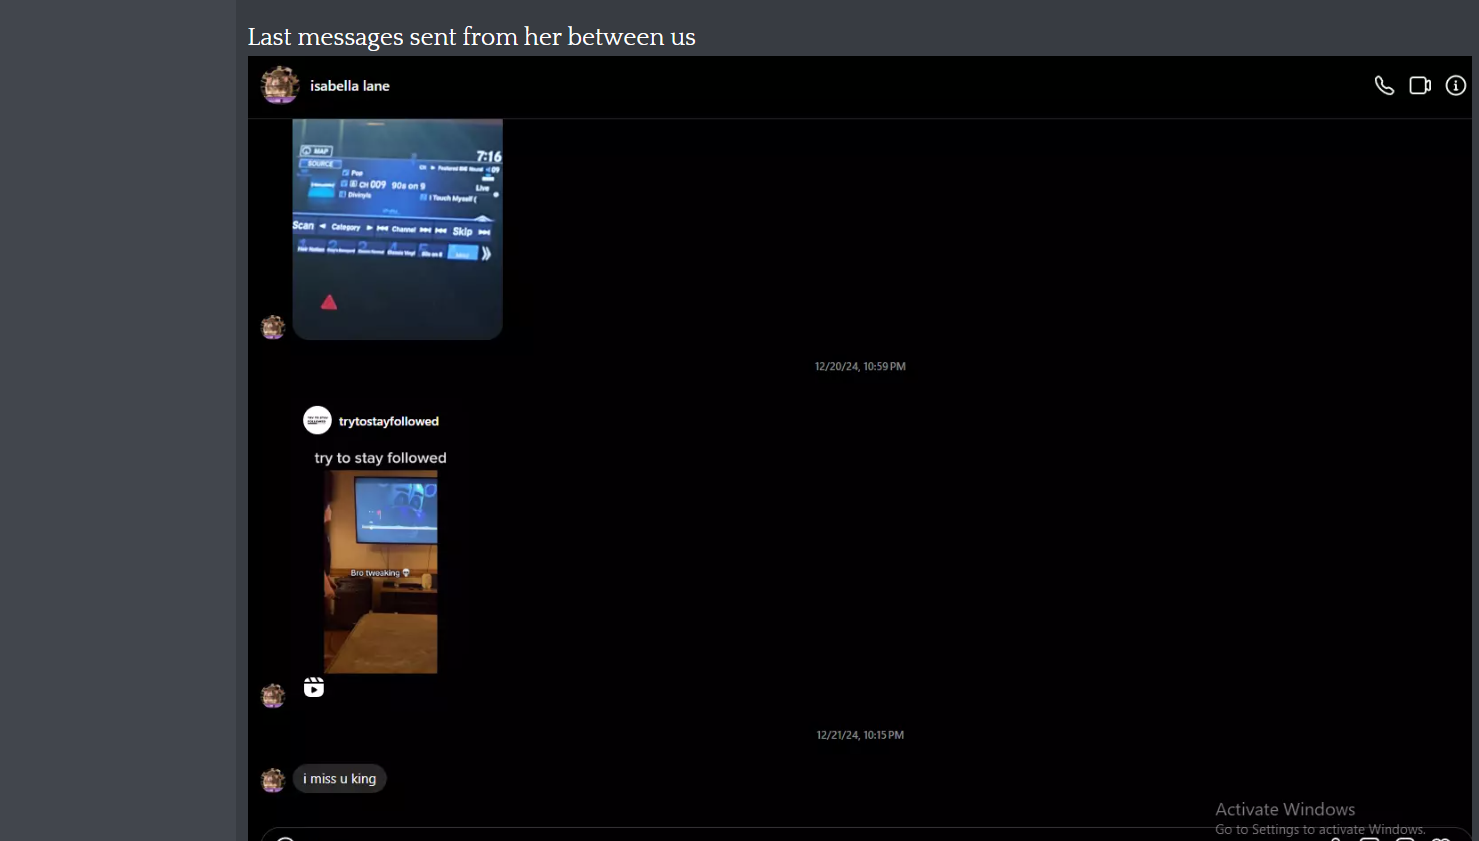The height and width of the screenshot is (841, 1479).
Task: Click the 12/21/24, 10:15 PM timestamp
Action: [x=860, y=735]
